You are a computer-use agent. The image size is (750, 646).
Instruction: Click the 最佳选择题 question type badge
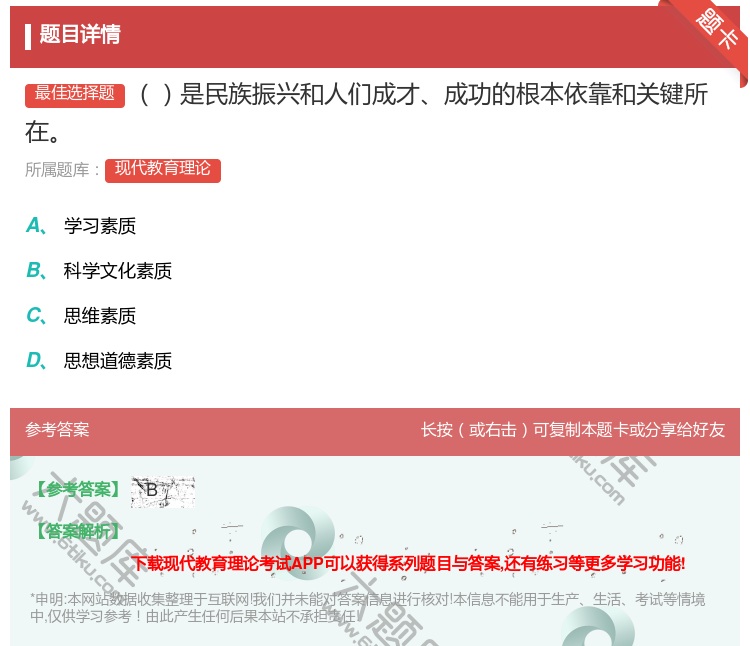75,95
